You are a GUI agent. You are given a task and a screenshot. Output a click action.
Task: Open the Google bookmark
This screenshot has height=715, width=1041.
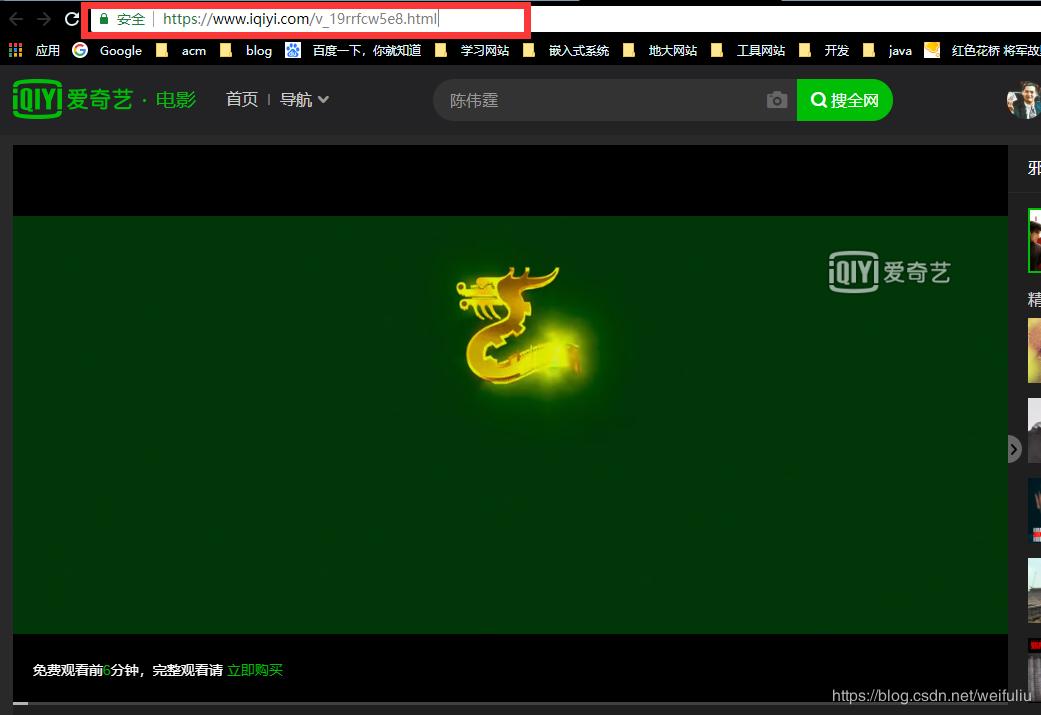(110, 50)
